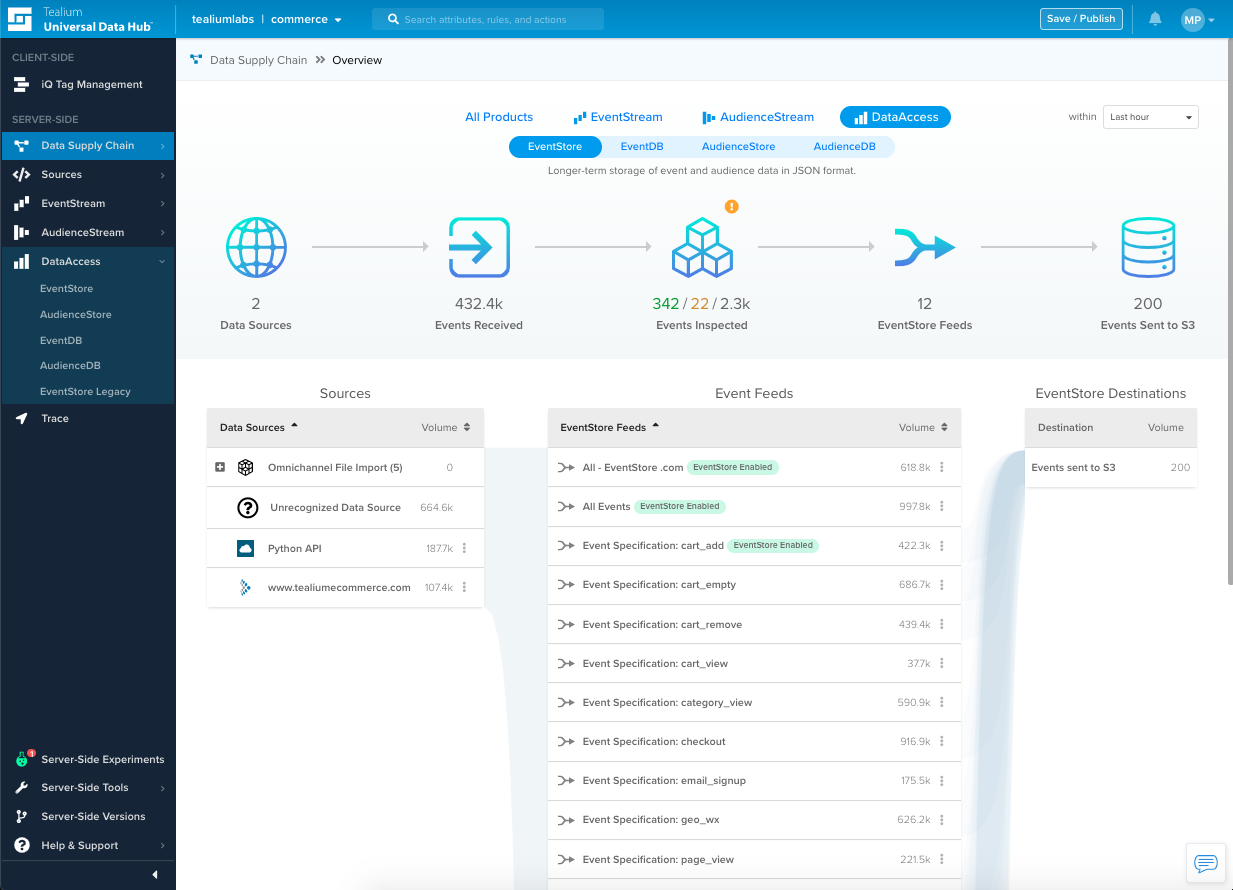Open the chat support widget
The image size is (1233, 890).
click(x=1205, y=863)
